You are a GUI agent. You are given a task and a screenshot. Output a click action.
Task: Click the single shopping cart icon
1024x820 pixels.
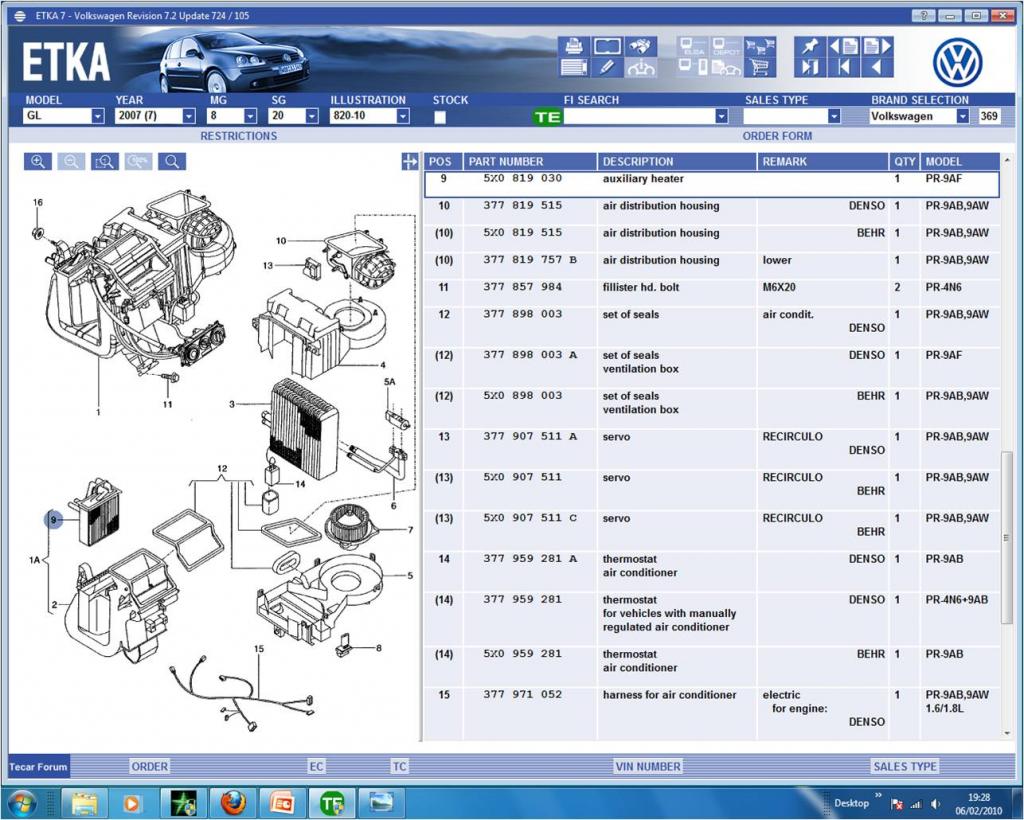point(760,67)
